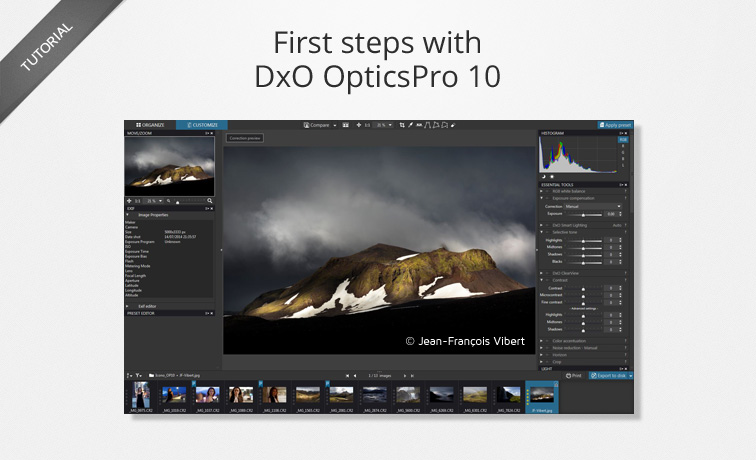Select the move/hand tool in the top toolbar
The height and width of the screenshot is (460, 756).
pyautogui.click(x=358, y=125)
